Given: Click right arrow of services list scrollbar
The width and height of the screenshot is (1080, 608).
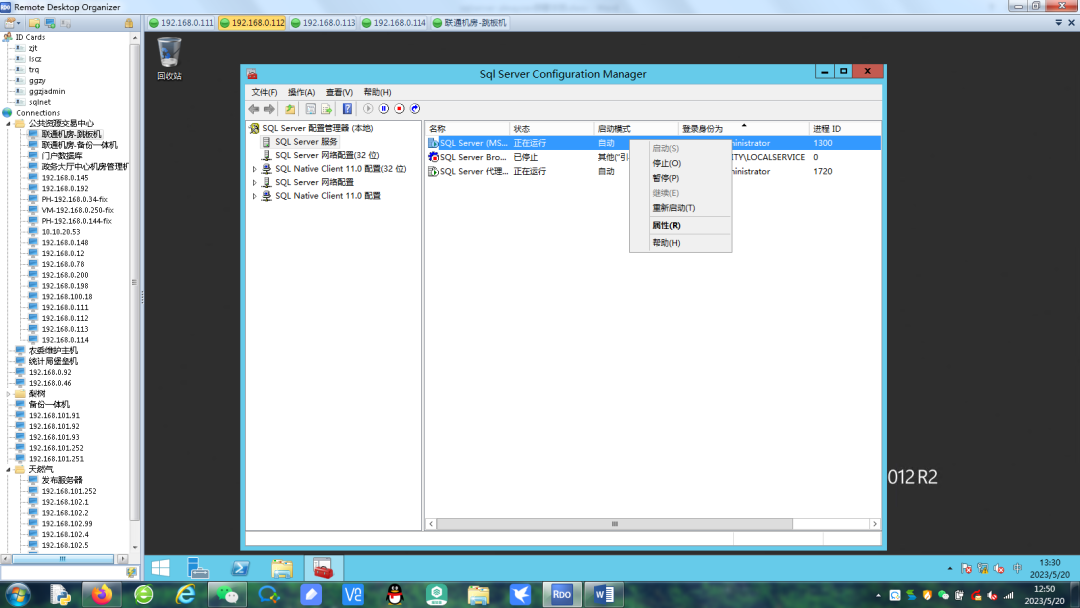Looking at the screenshot, I should click(875, 524).
